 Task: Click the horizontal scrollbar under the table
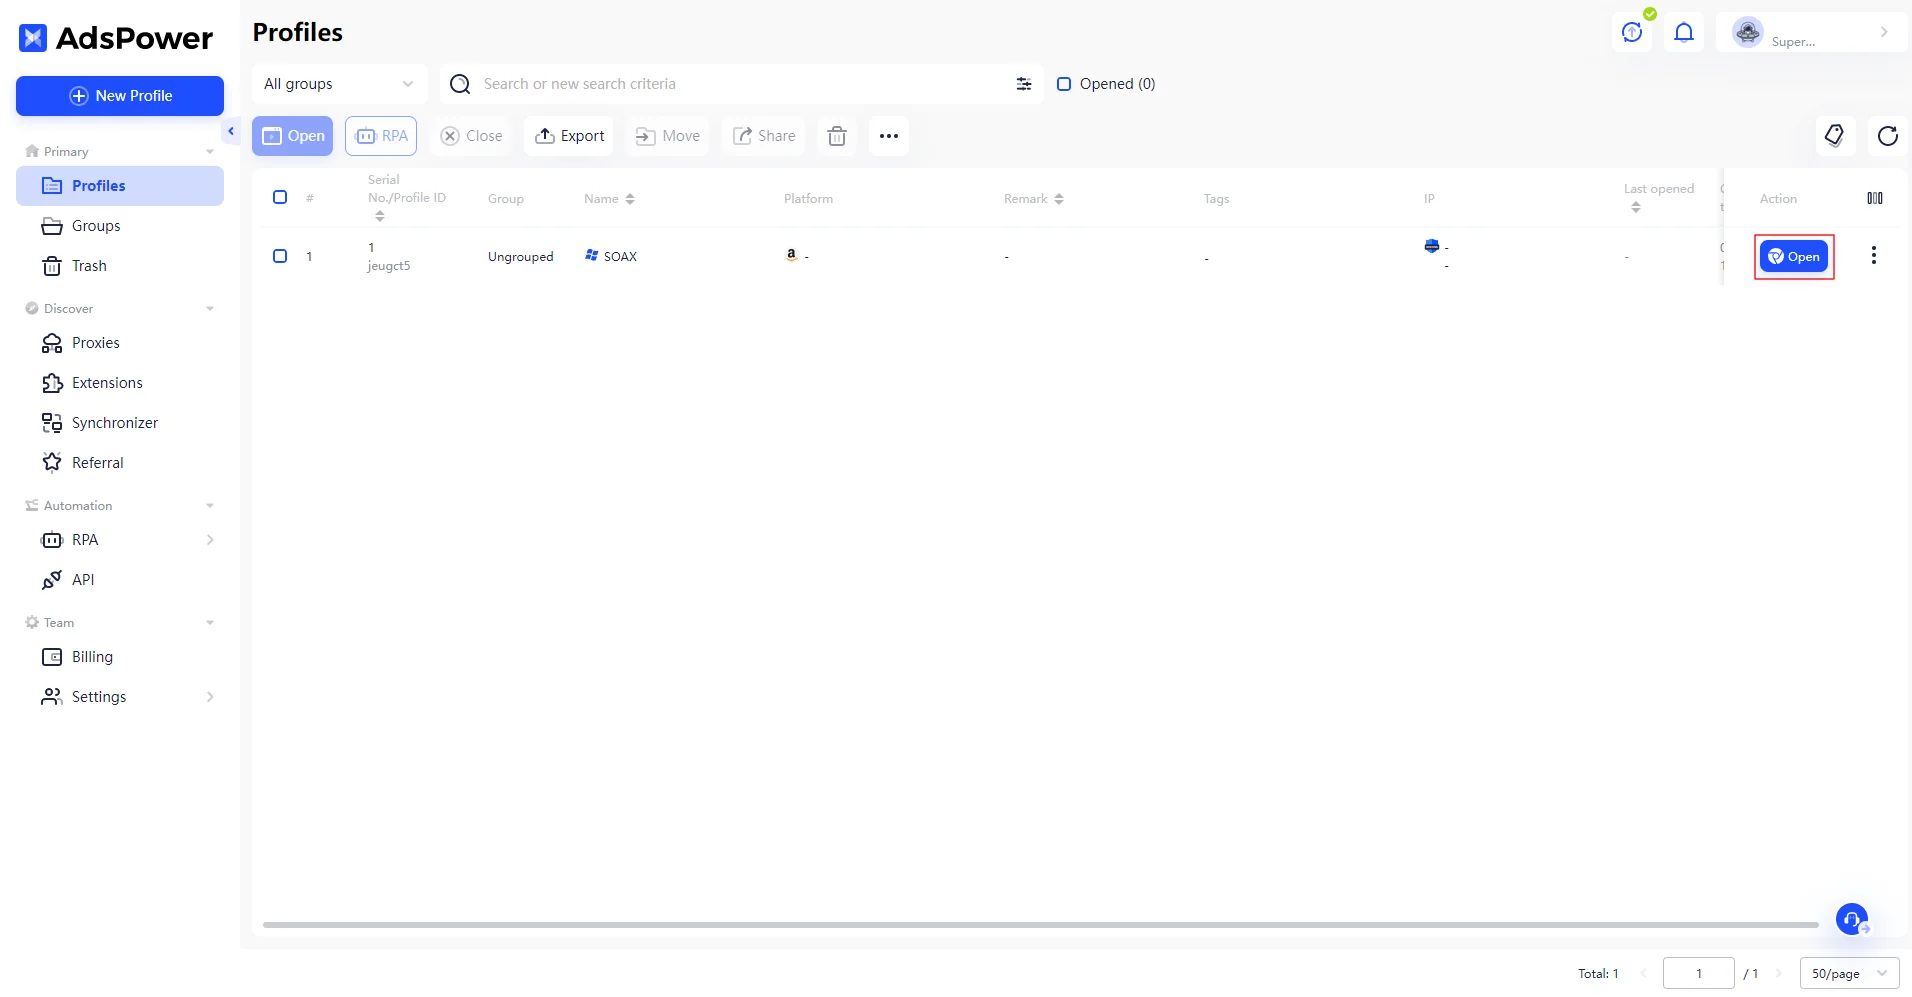[1040, 925]
